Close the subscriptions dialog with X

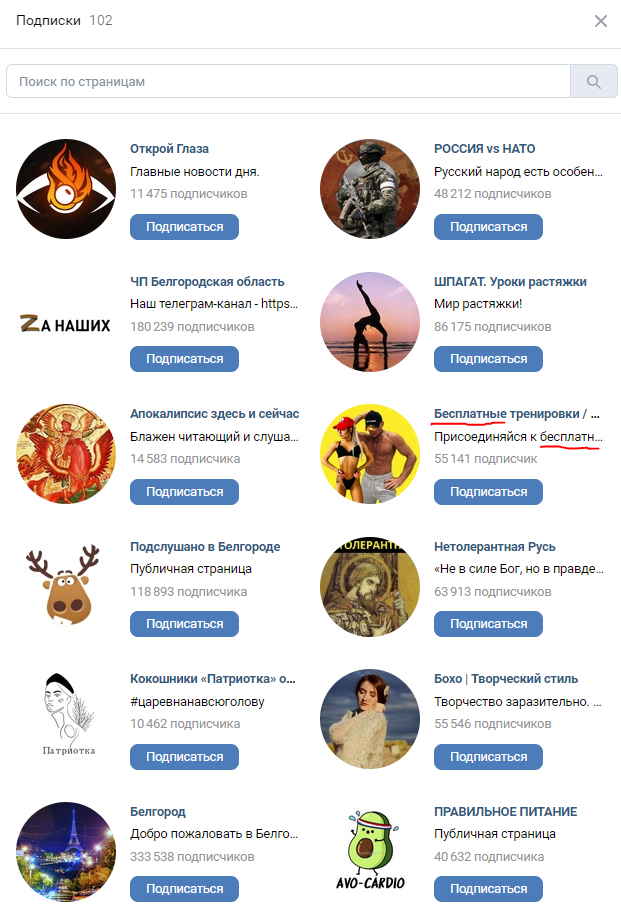[601, 21]
